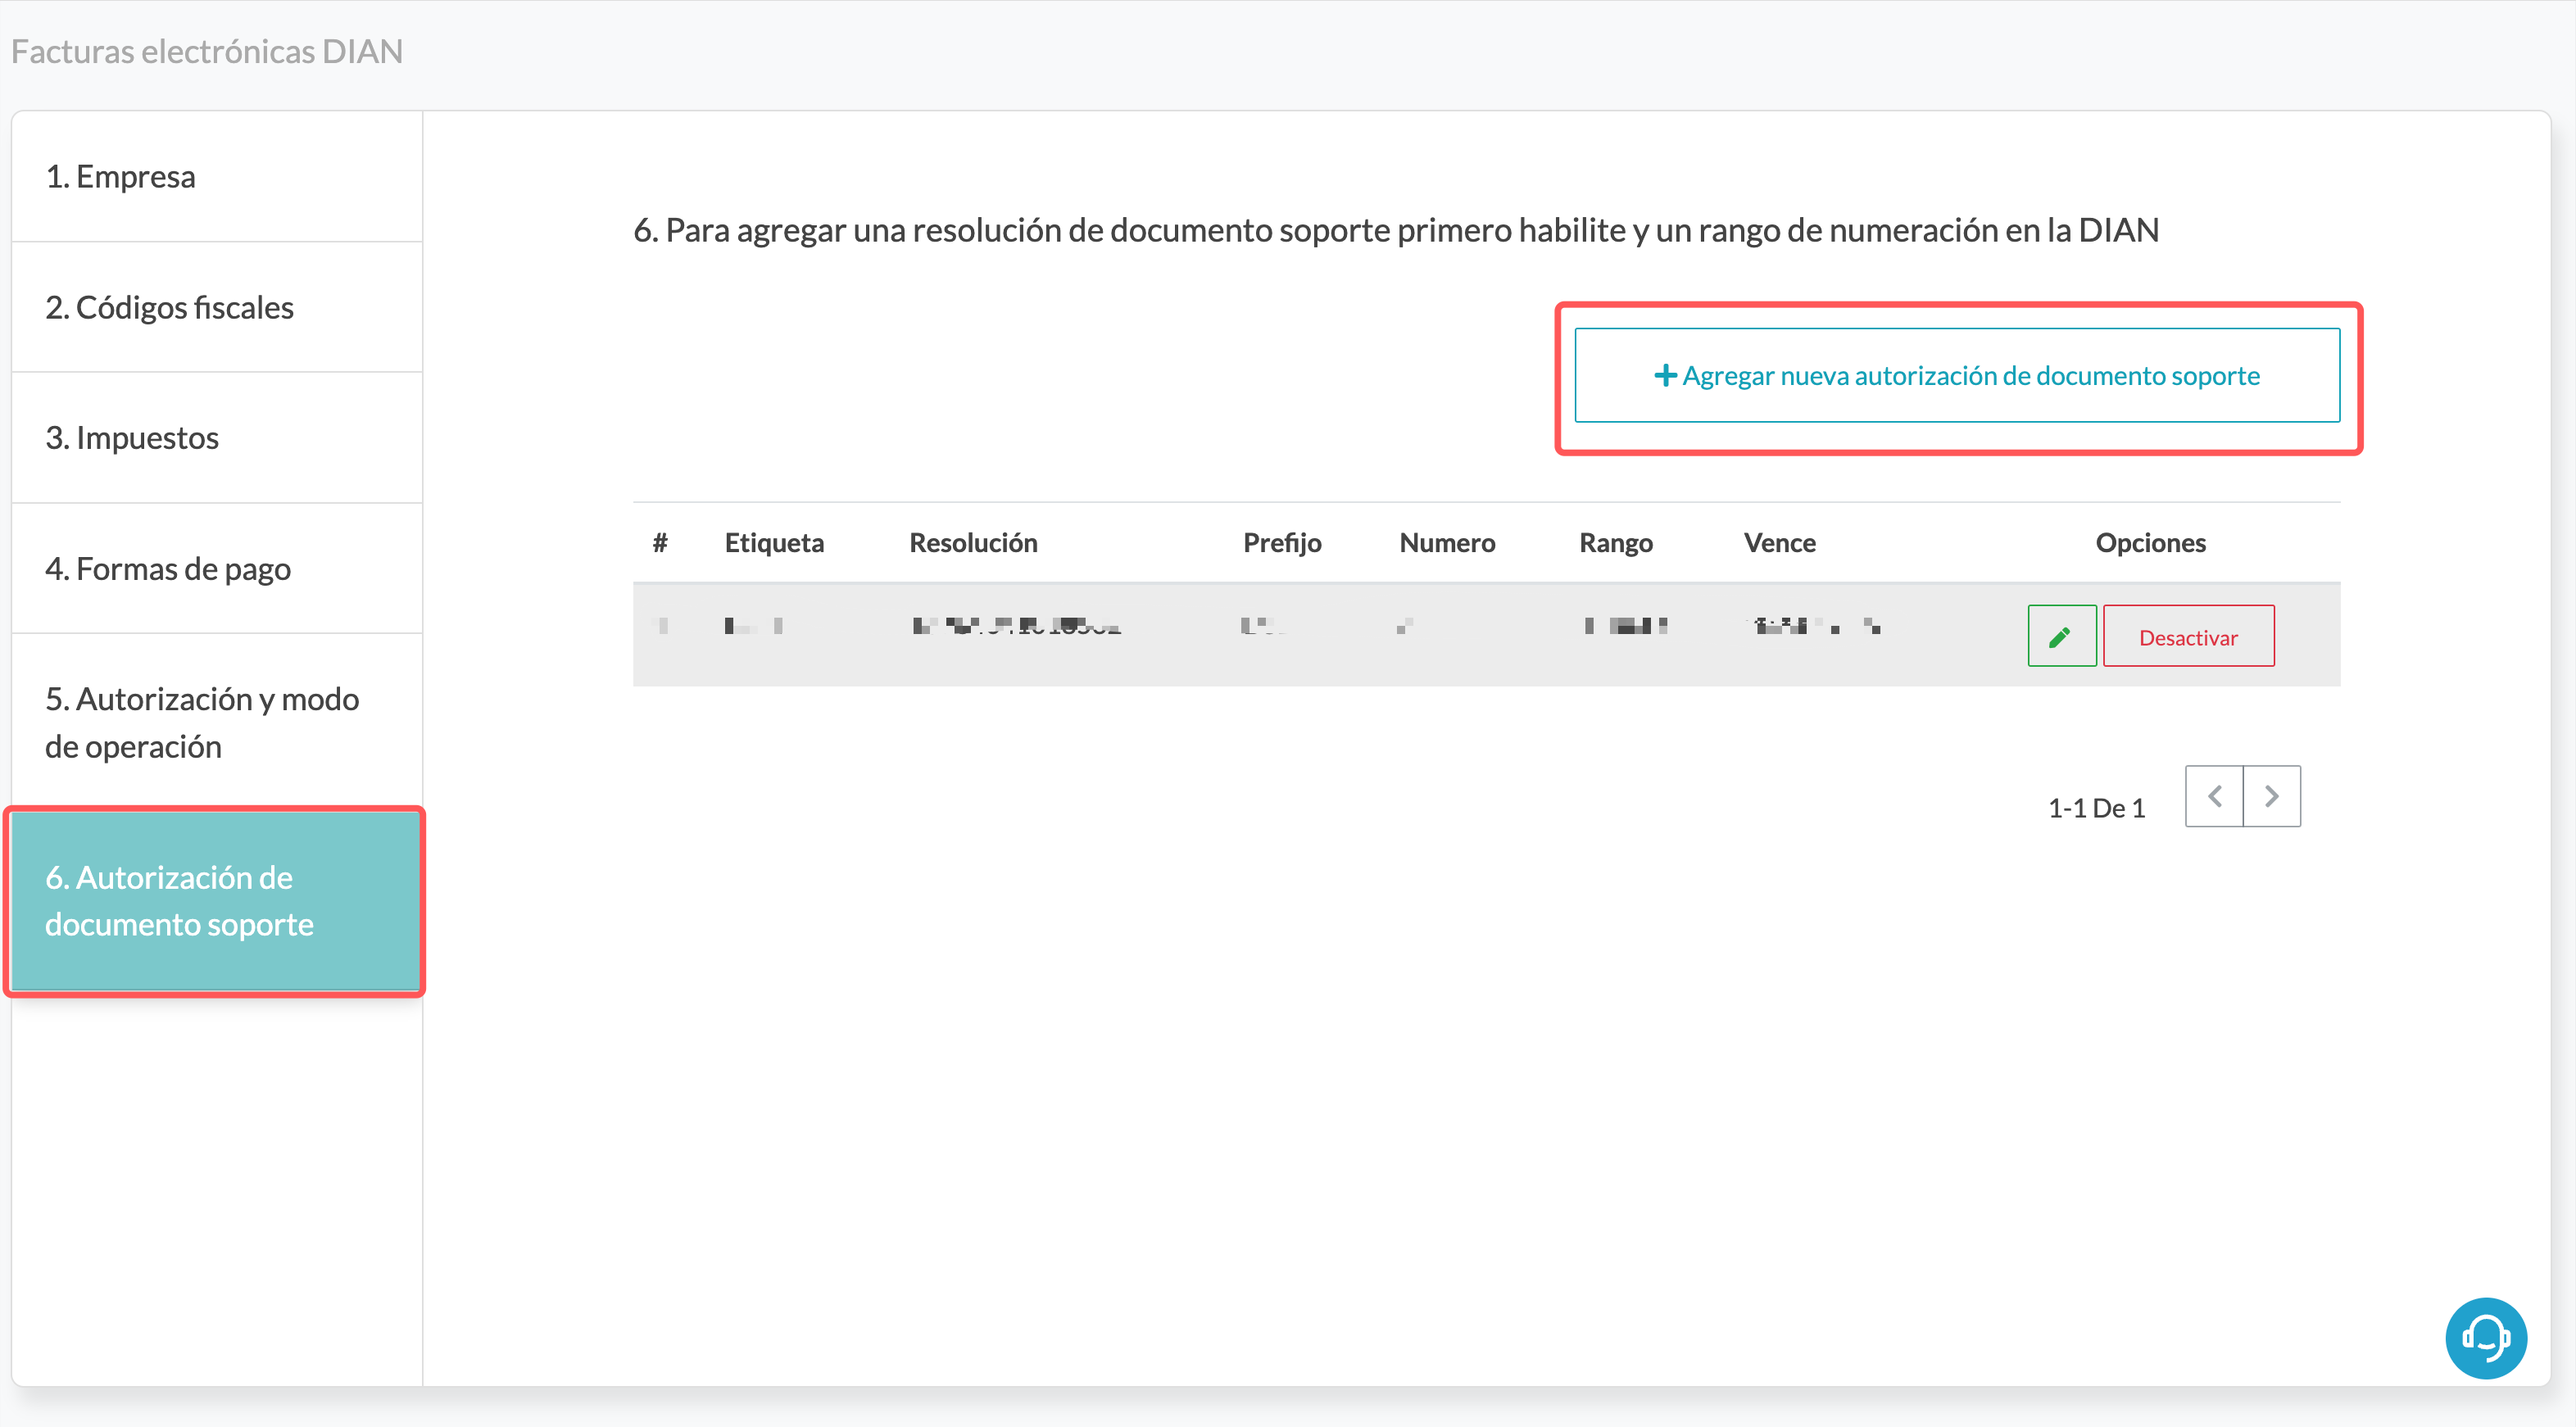Click the Numero column header
This screenshot has height=1427, width=2576.
tap(1447, 542)
